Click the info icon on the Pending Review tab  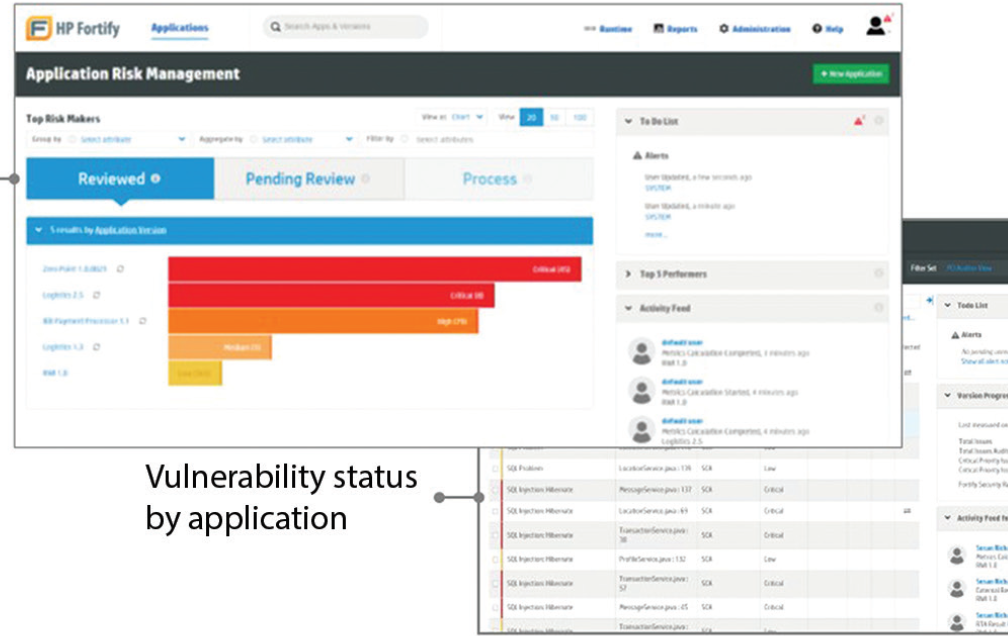366,179
